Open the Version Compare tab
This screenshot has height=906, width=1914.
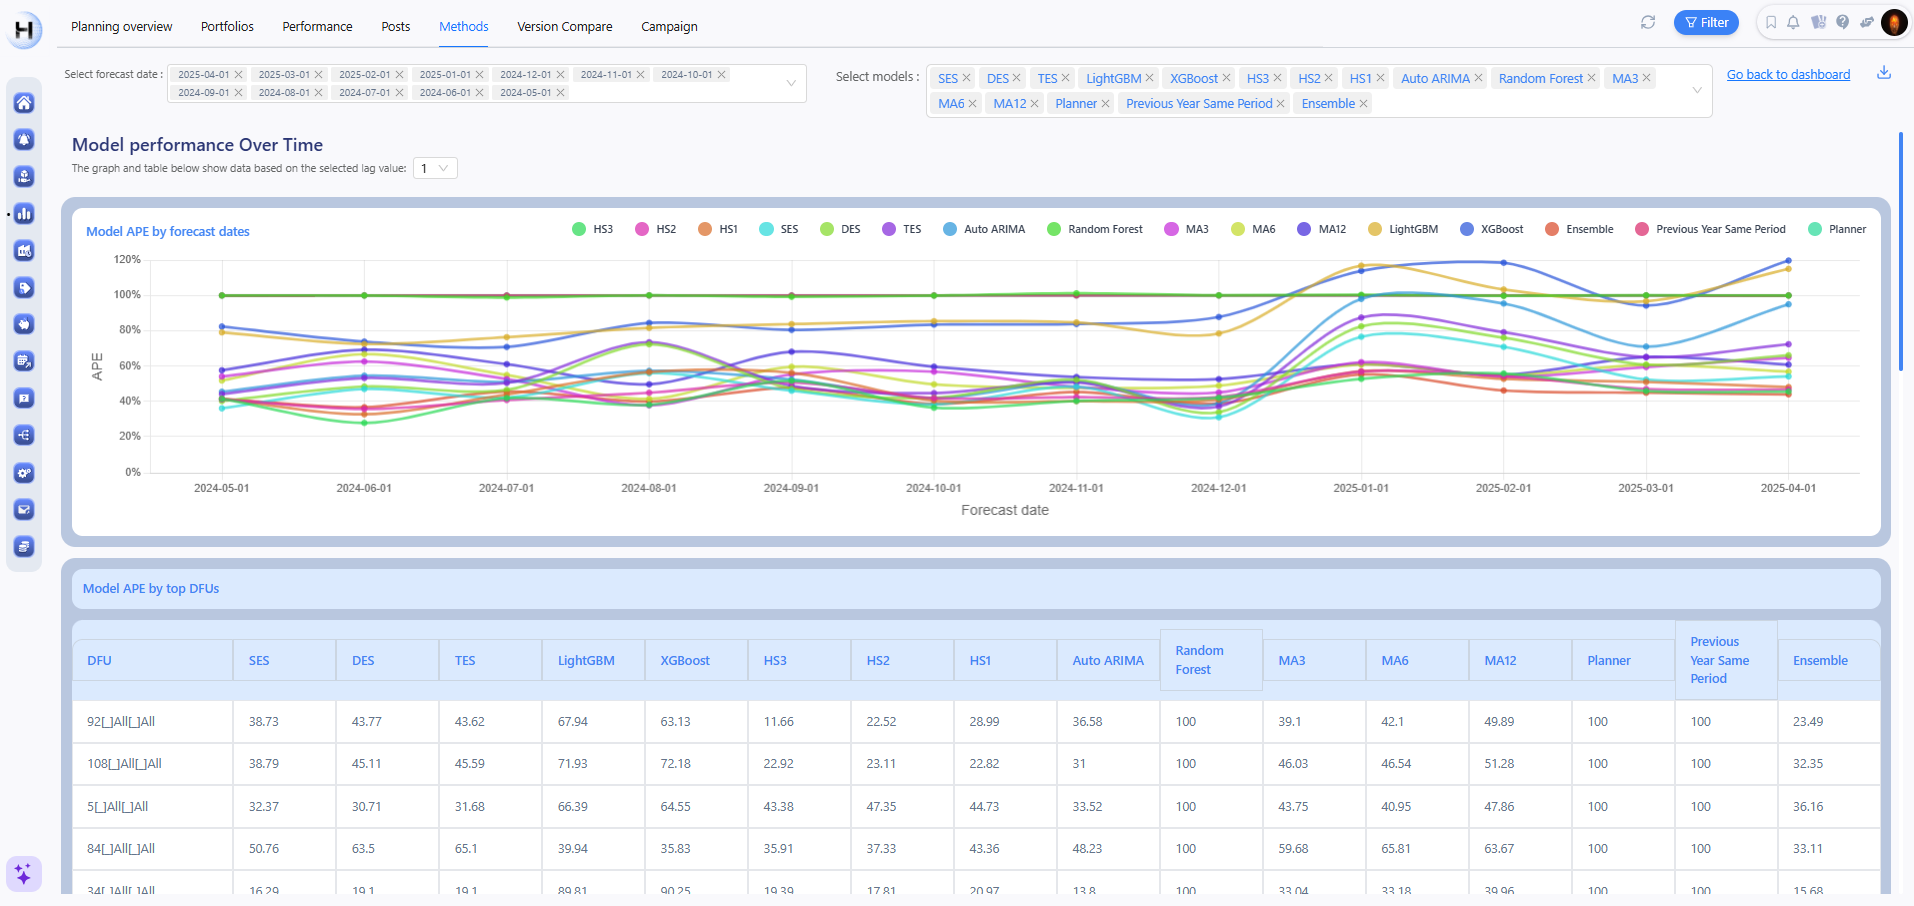click(564, 26)
